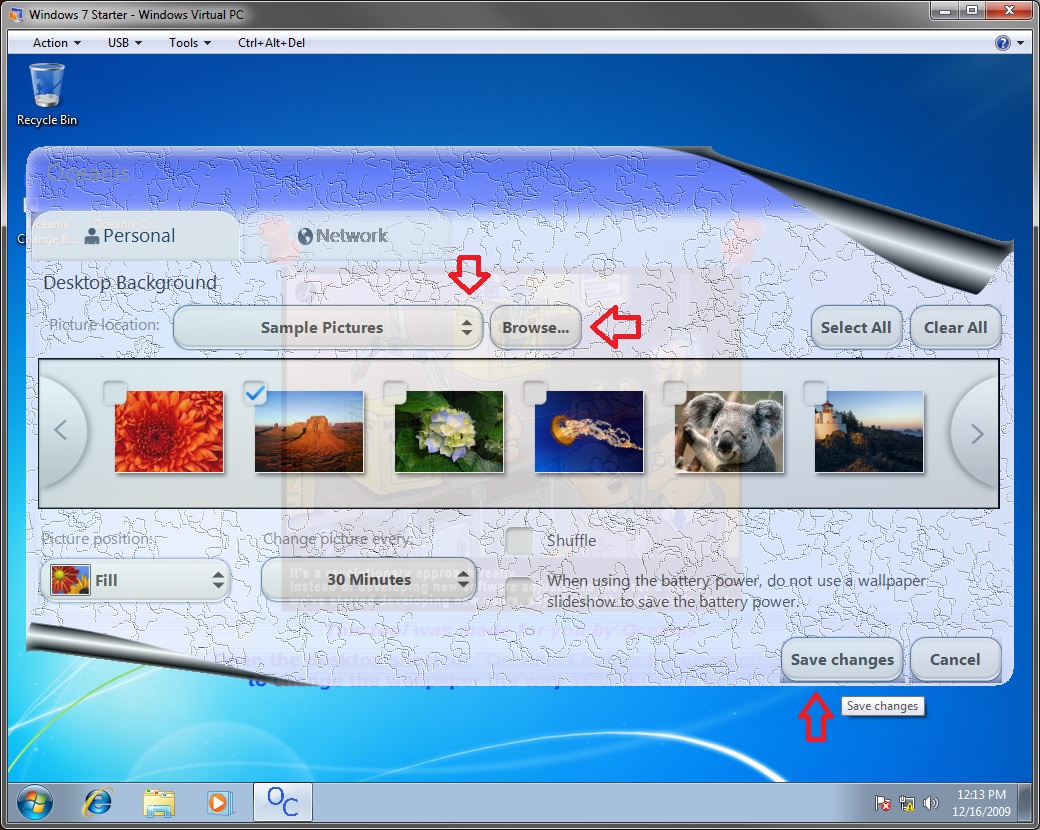1040x830 pixels.
Task: Switch to the Network tab
Action: pos(344,236)
